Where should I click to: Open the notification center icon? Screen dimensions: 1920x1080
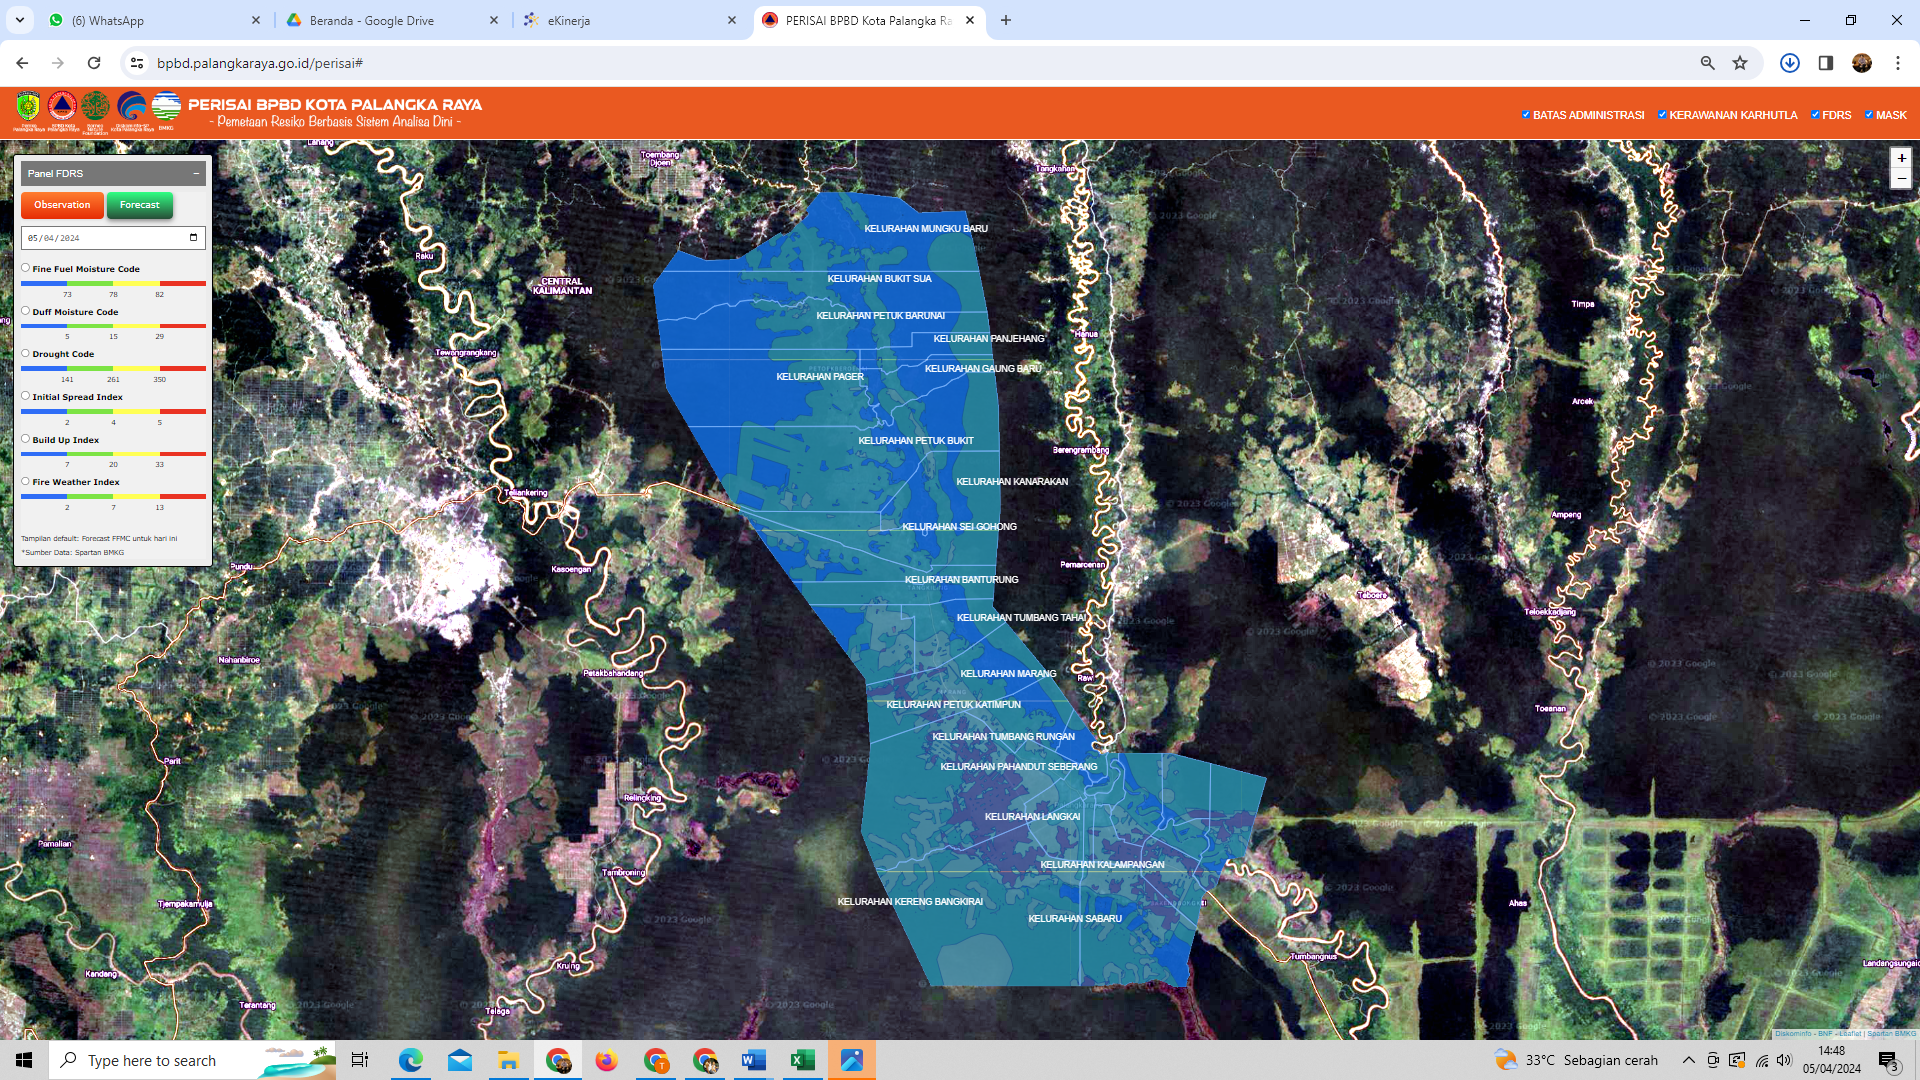[x=1889, y=1060]
